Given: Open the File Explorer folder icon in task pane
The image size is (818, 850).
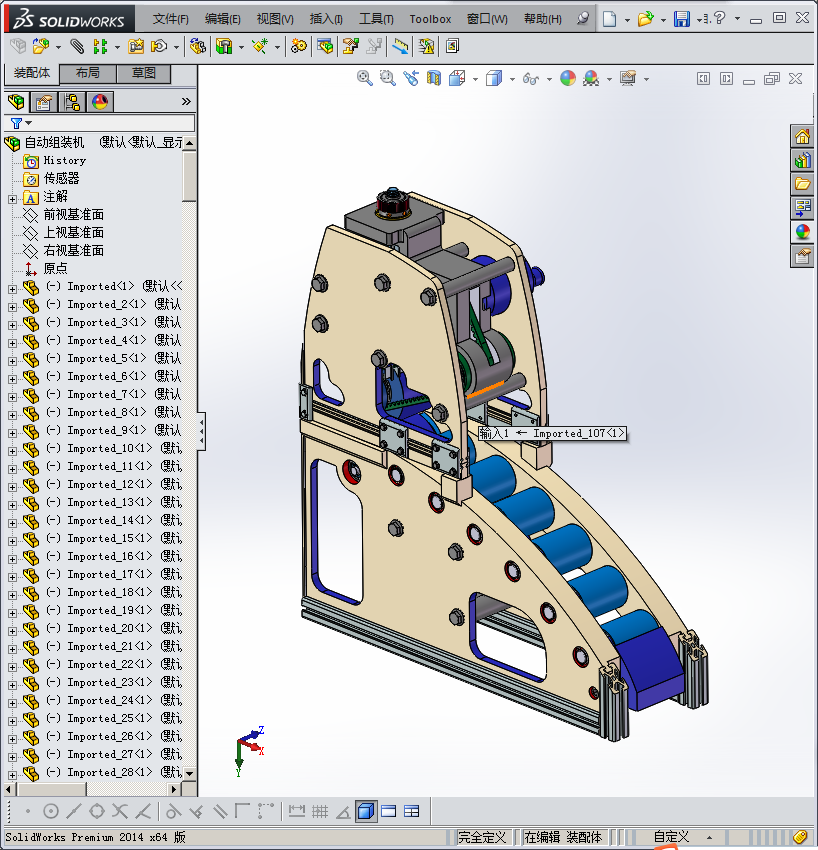Looking at the screenshot, I should point(802,184).
